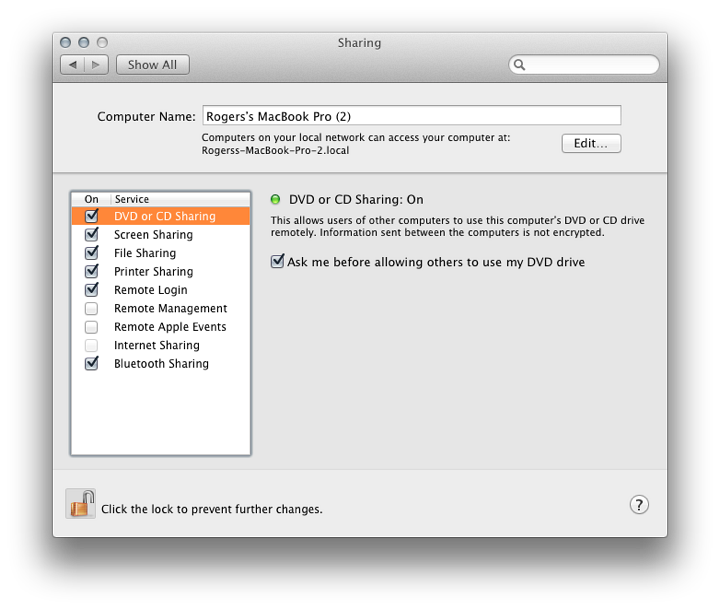Toggle the Printer Sharing checkbox
Viewport: 720px width, 610px height.
click(x=91, y=271)
